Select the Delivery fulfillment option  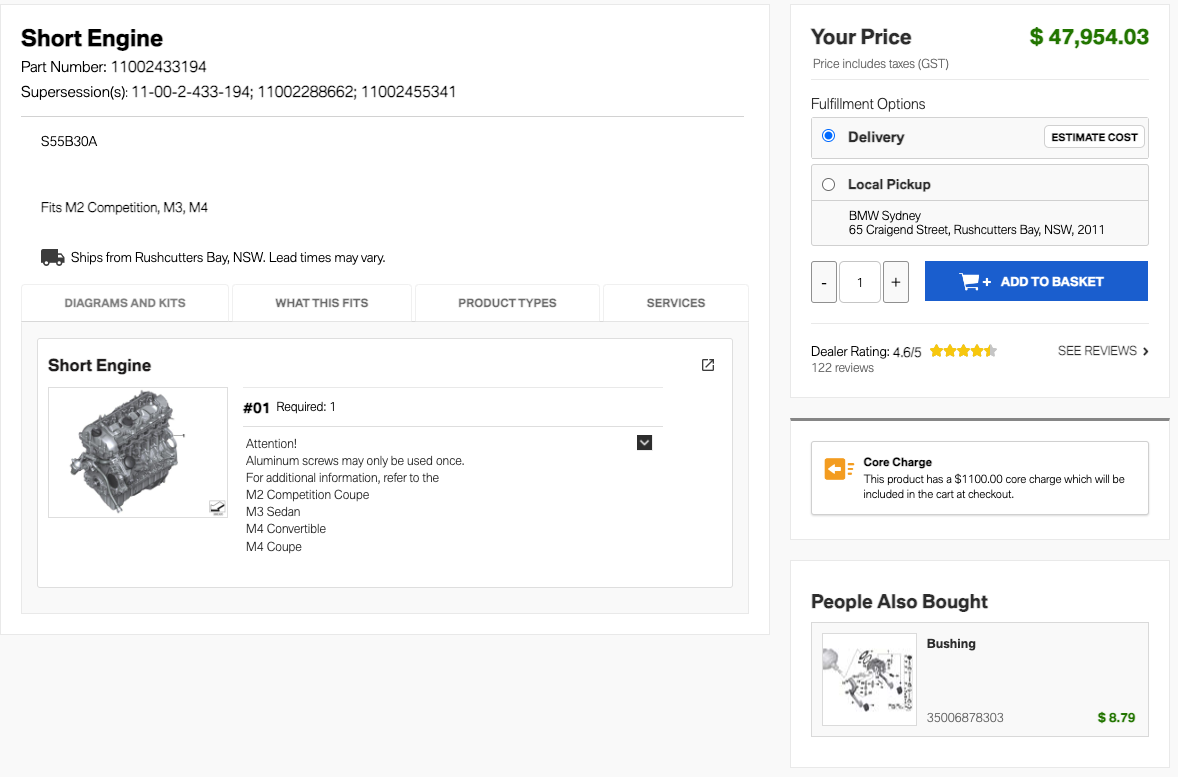(828, 136)
